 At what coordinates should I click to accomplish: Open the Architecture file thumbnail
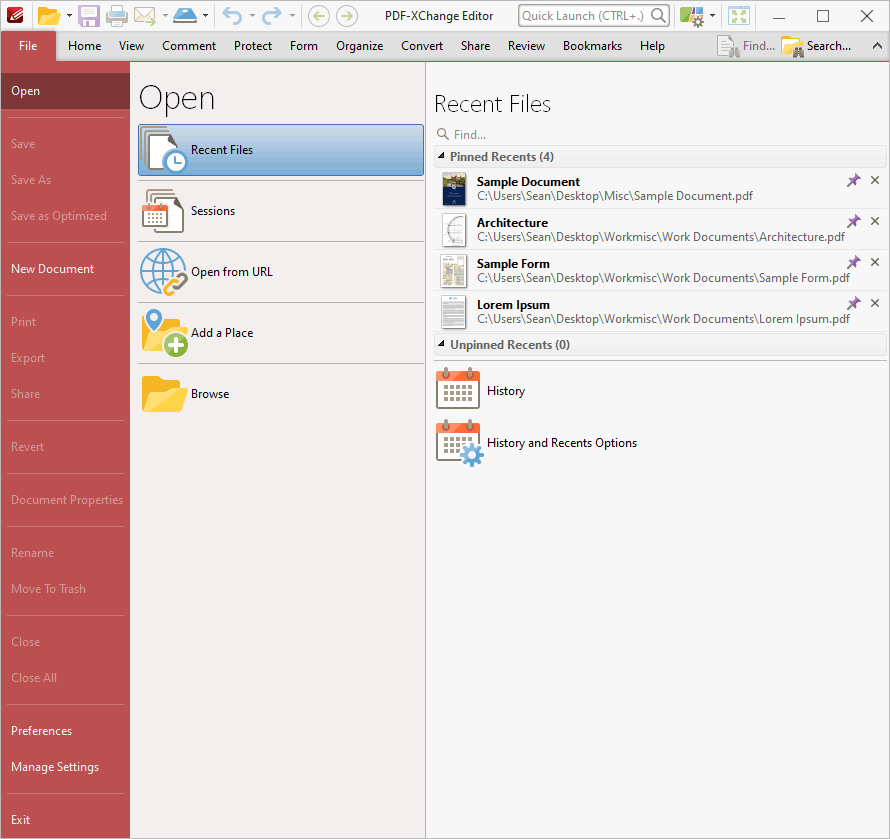tap(454, 230)
